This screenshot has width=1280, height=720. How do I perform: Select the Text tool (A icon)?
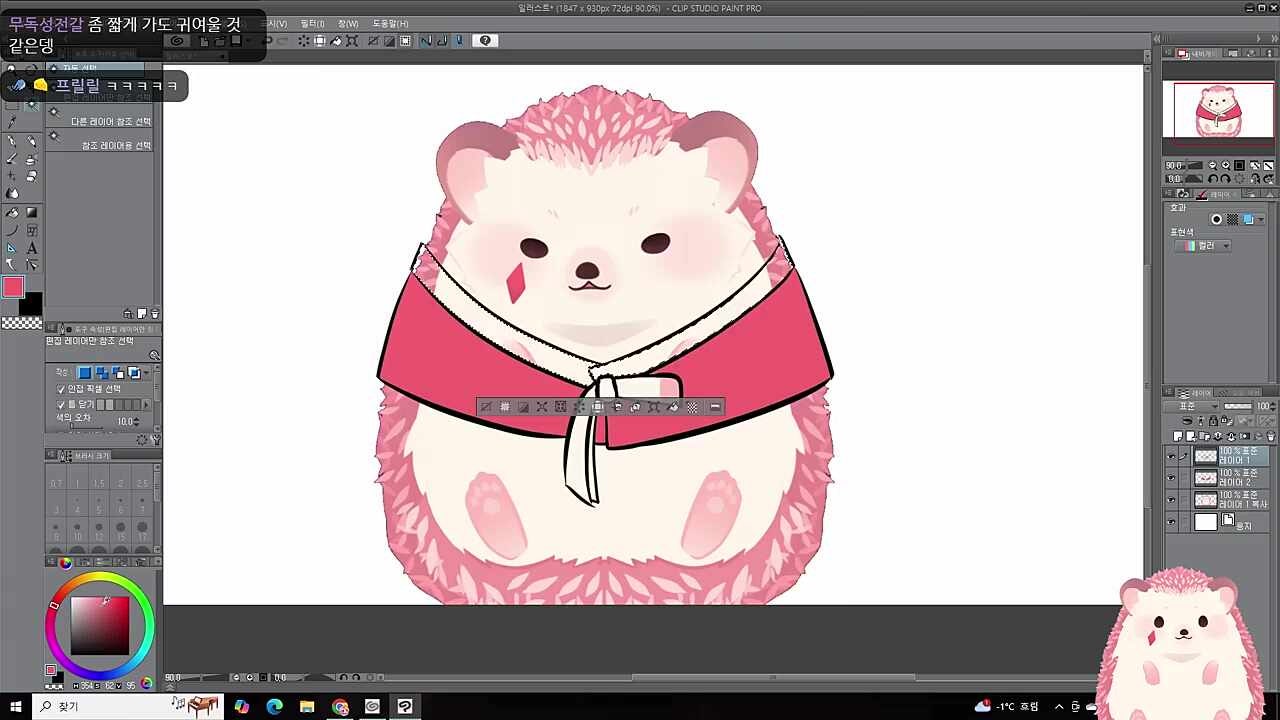click(x=31, y=248)
